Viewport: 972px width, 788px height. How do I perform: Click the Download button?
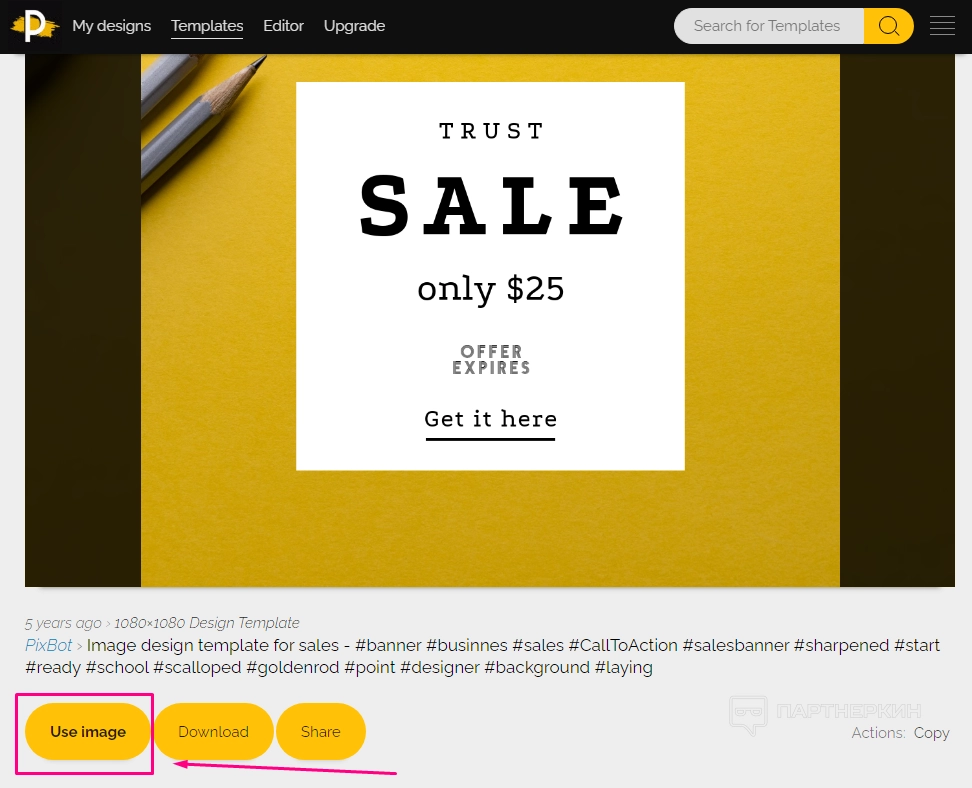213,732
